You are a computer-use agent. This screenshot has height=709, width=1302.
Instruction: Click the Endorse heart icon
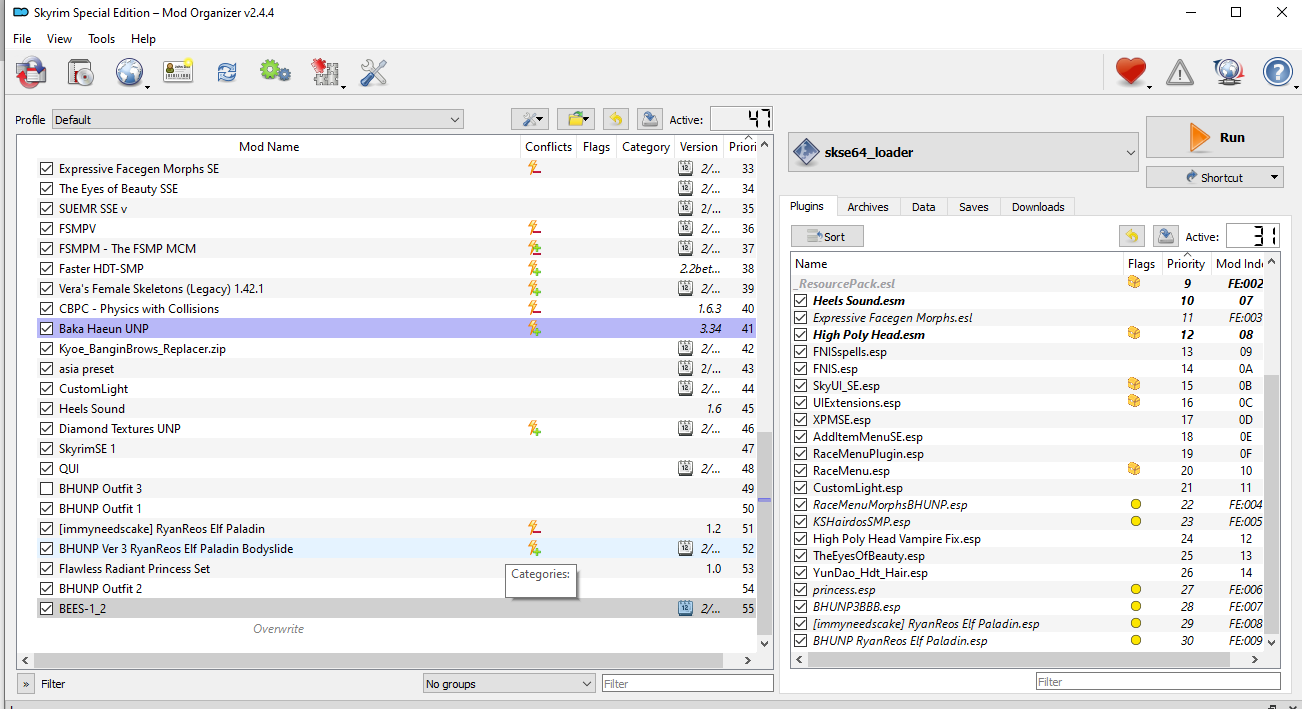click(x=1130, y=72)
